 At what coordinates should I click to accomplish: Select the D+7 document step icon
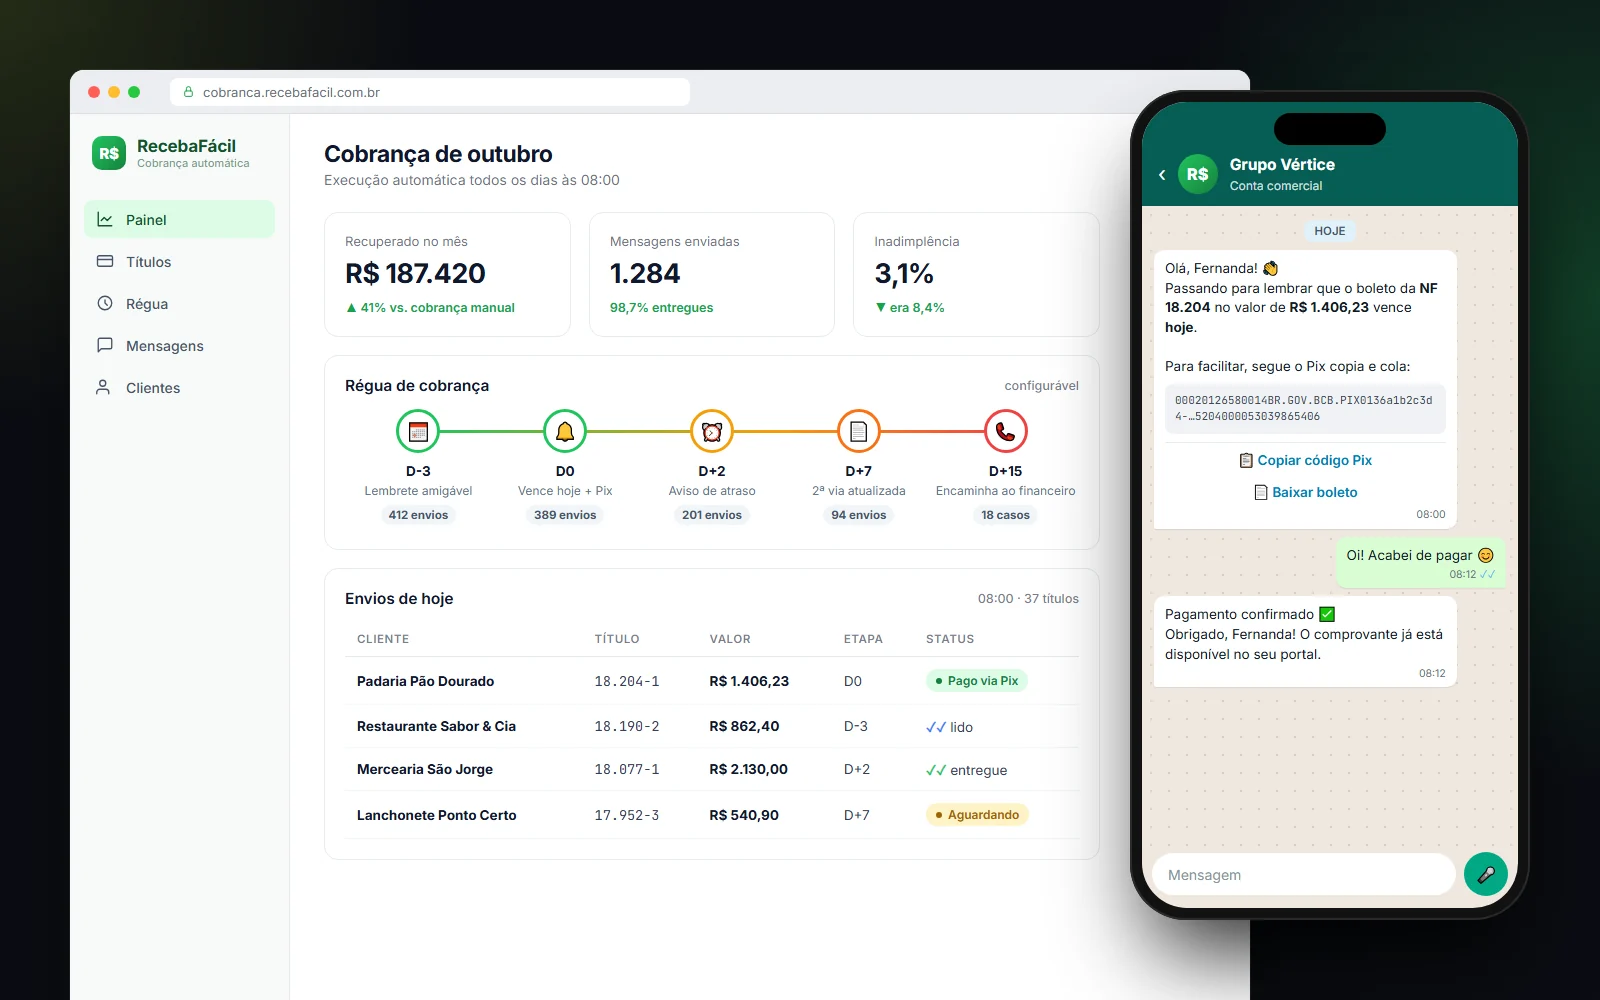[x=858, y=431]
